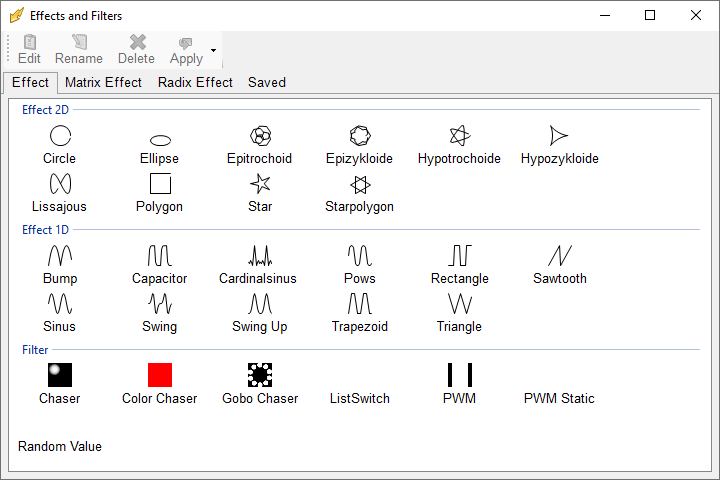Select the Sawtooth waveform effect

click(559, 256)
